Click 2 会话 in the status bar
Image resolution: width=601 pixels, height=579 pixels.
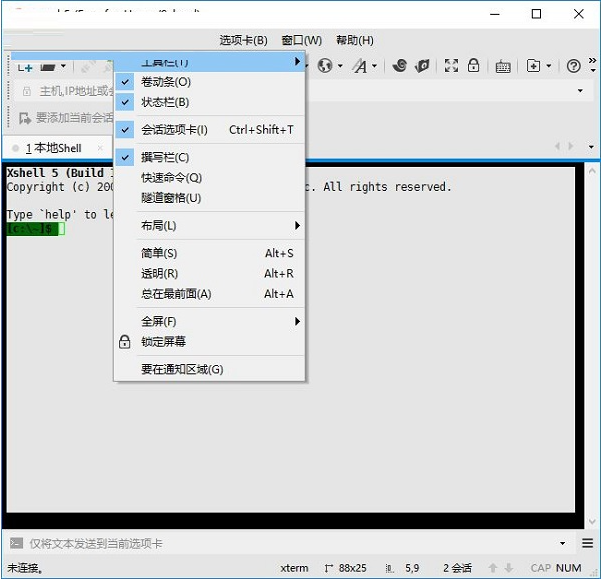tap(457, 568)
